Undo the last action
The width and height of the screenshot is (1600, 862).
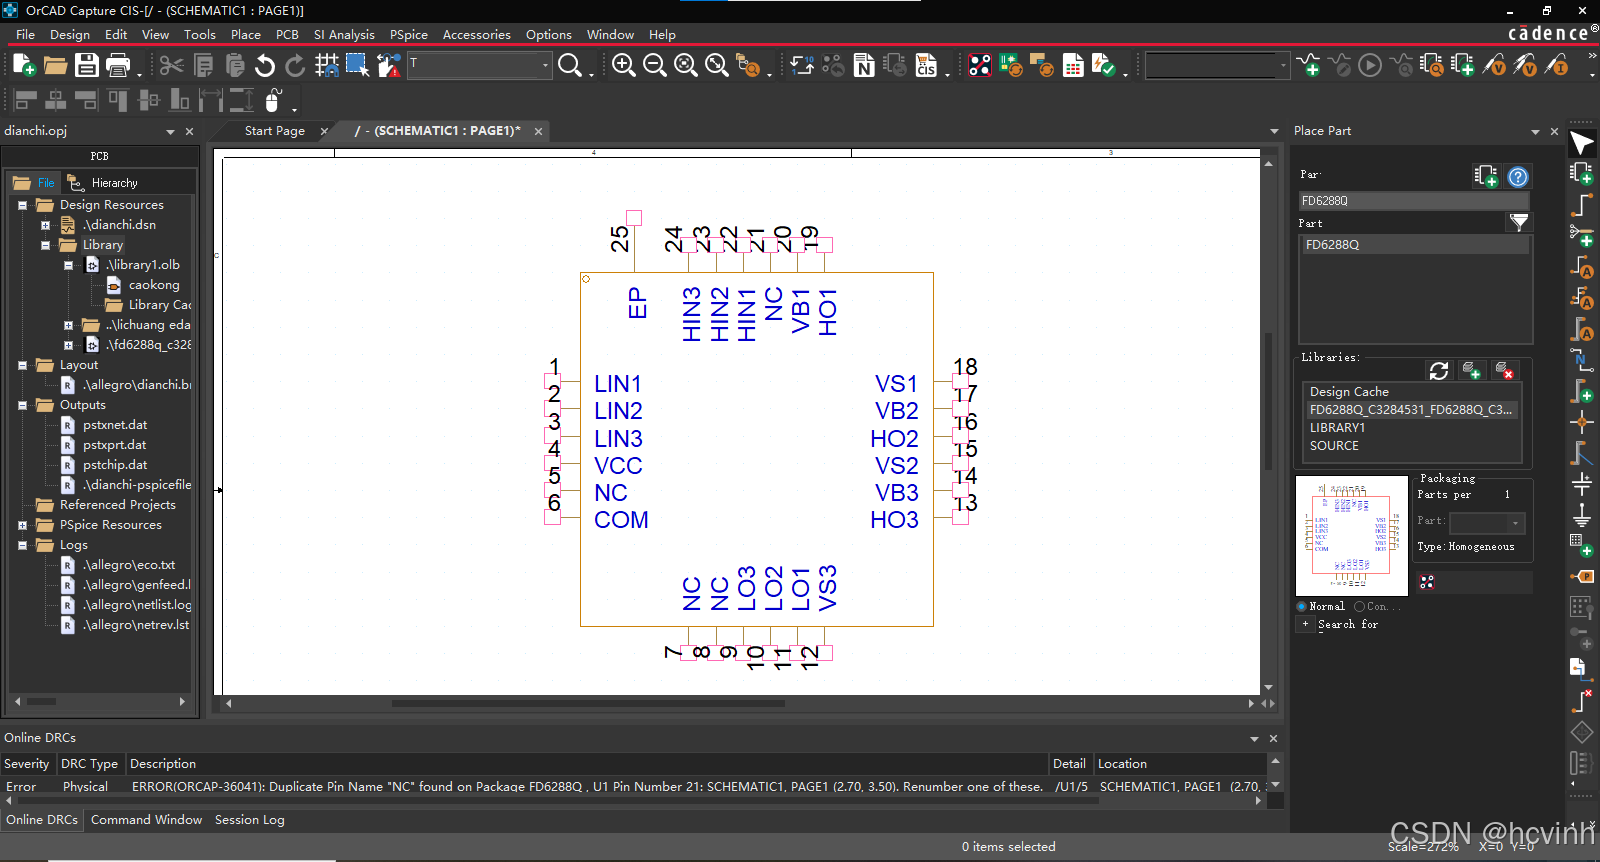(264, 65)
